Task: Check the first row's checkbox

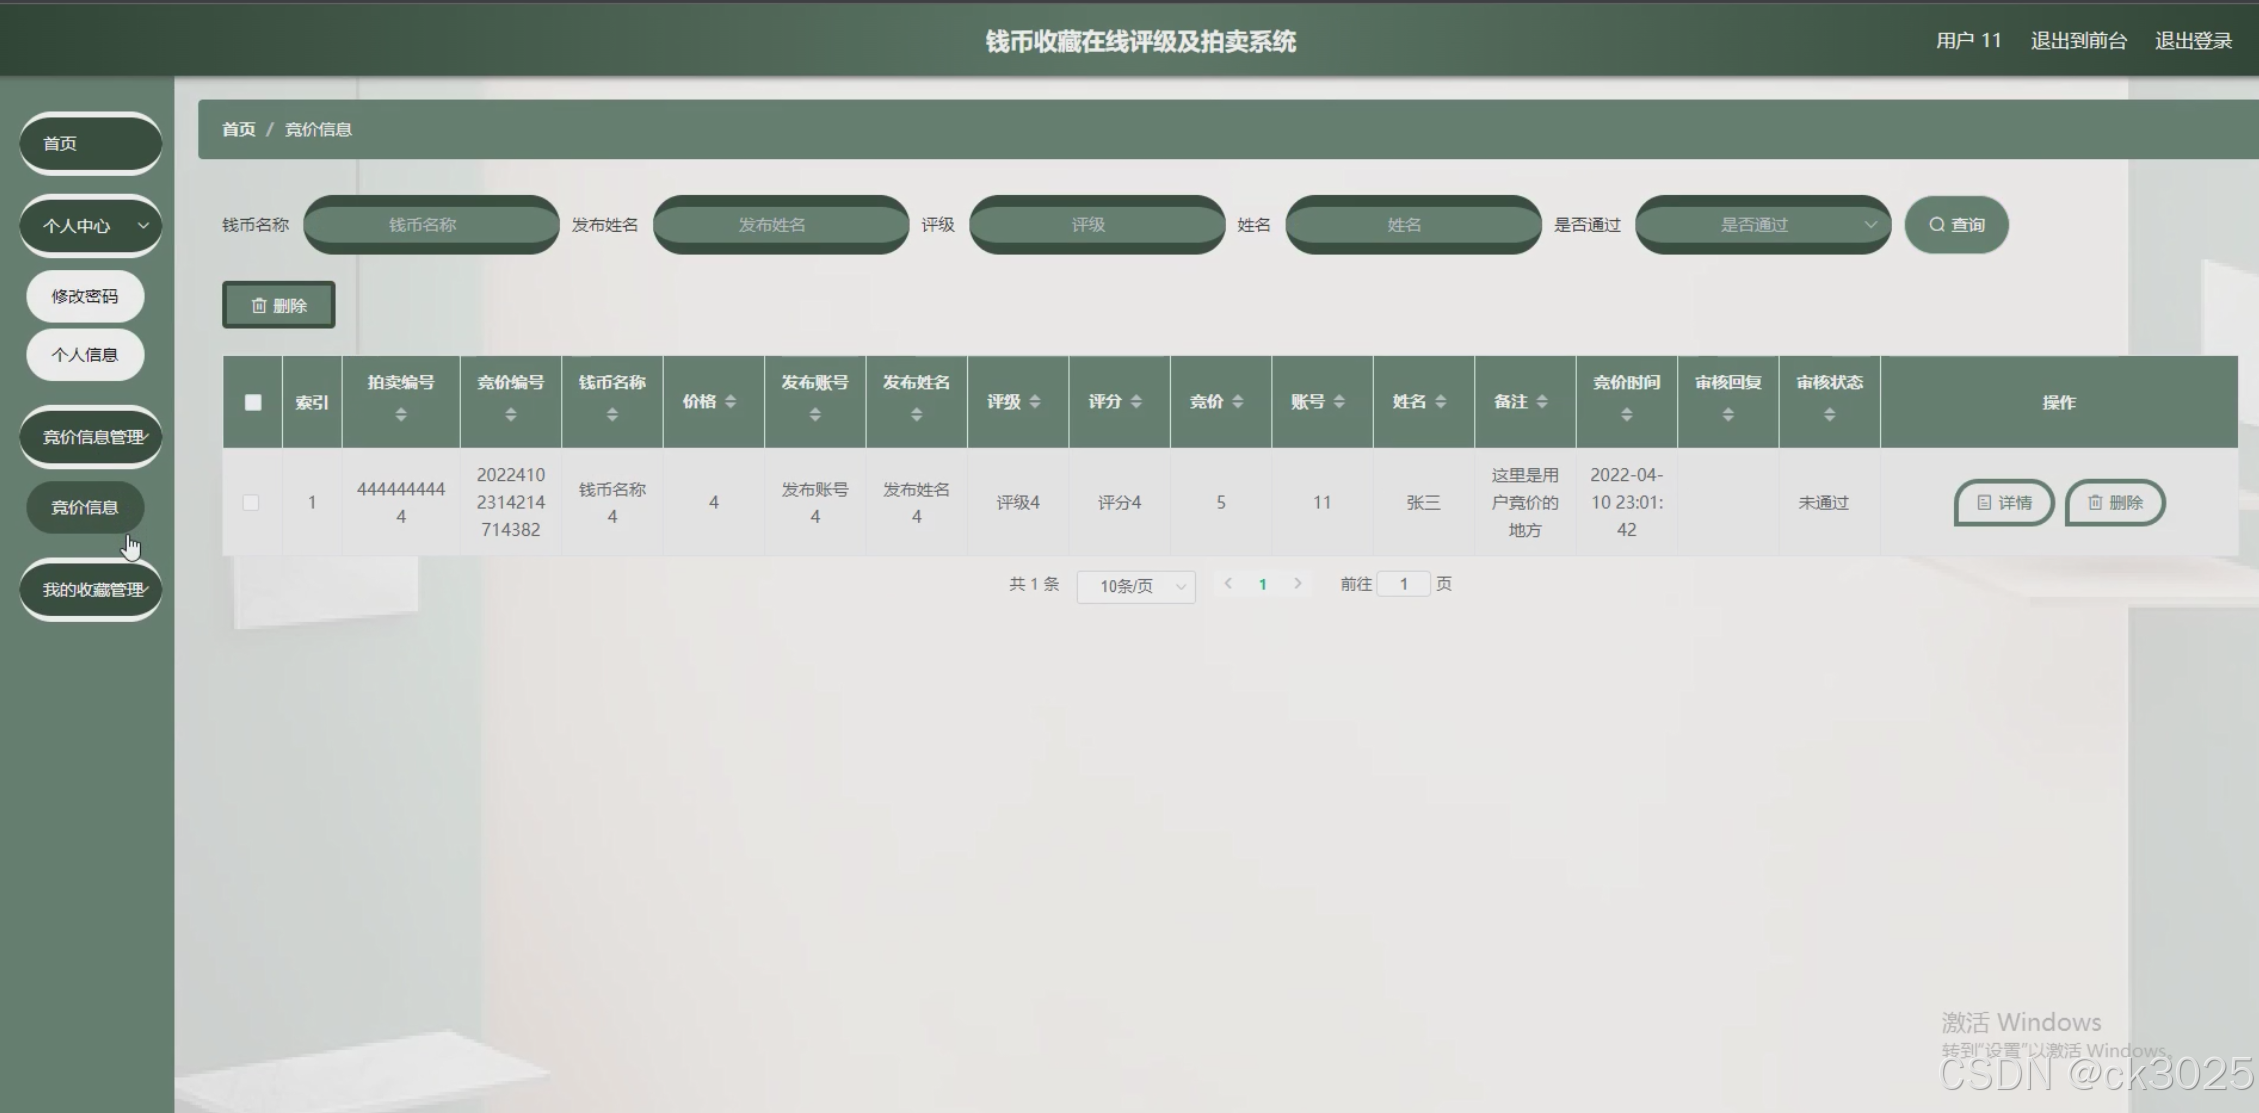Action: 251,502
